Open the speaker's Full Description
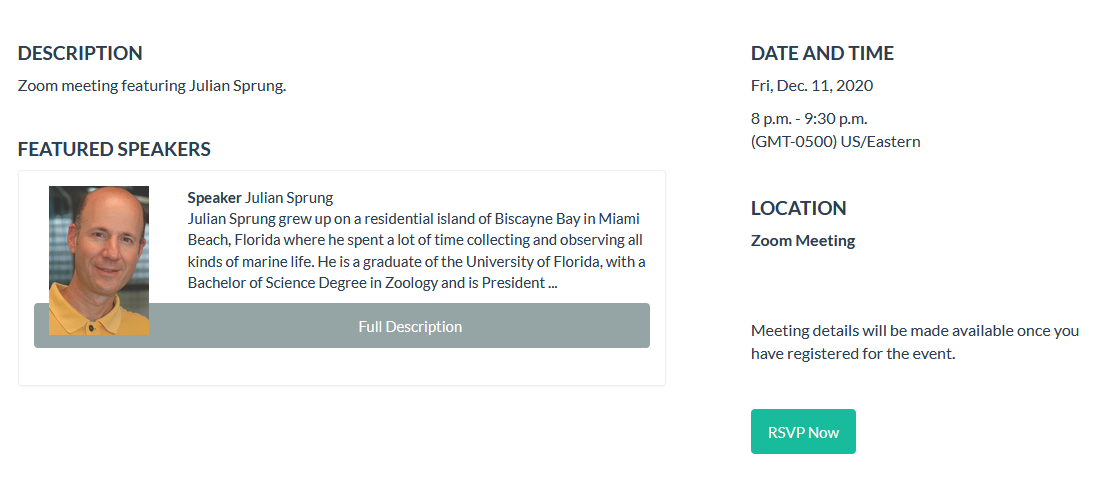The image size is (1095, 489). click(x=410, y=327)
